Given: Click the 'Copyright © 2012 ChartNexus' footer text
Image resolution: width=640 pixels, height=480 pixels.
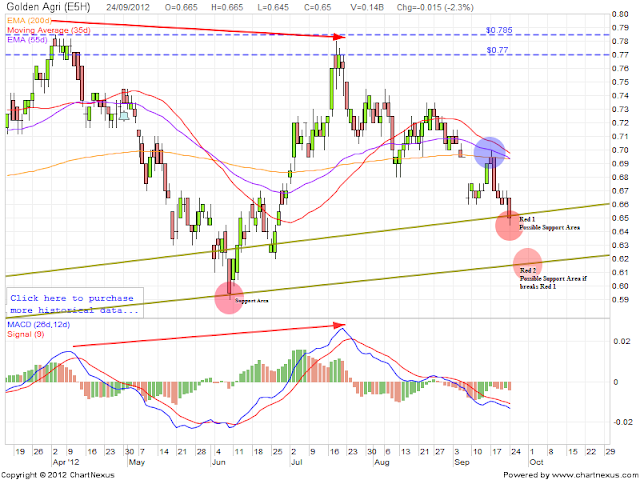Looking at the screenshot, I should (58, 475).
